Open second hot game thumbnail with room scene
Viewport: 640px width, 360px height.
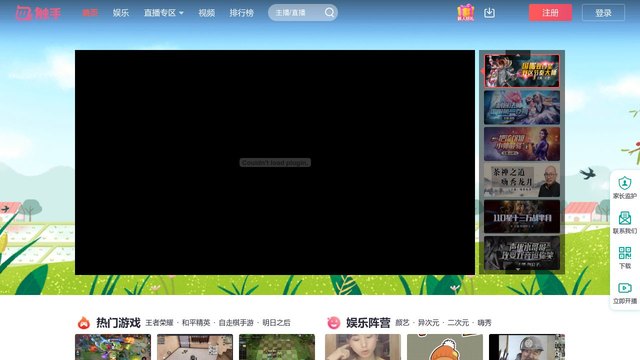195,347
